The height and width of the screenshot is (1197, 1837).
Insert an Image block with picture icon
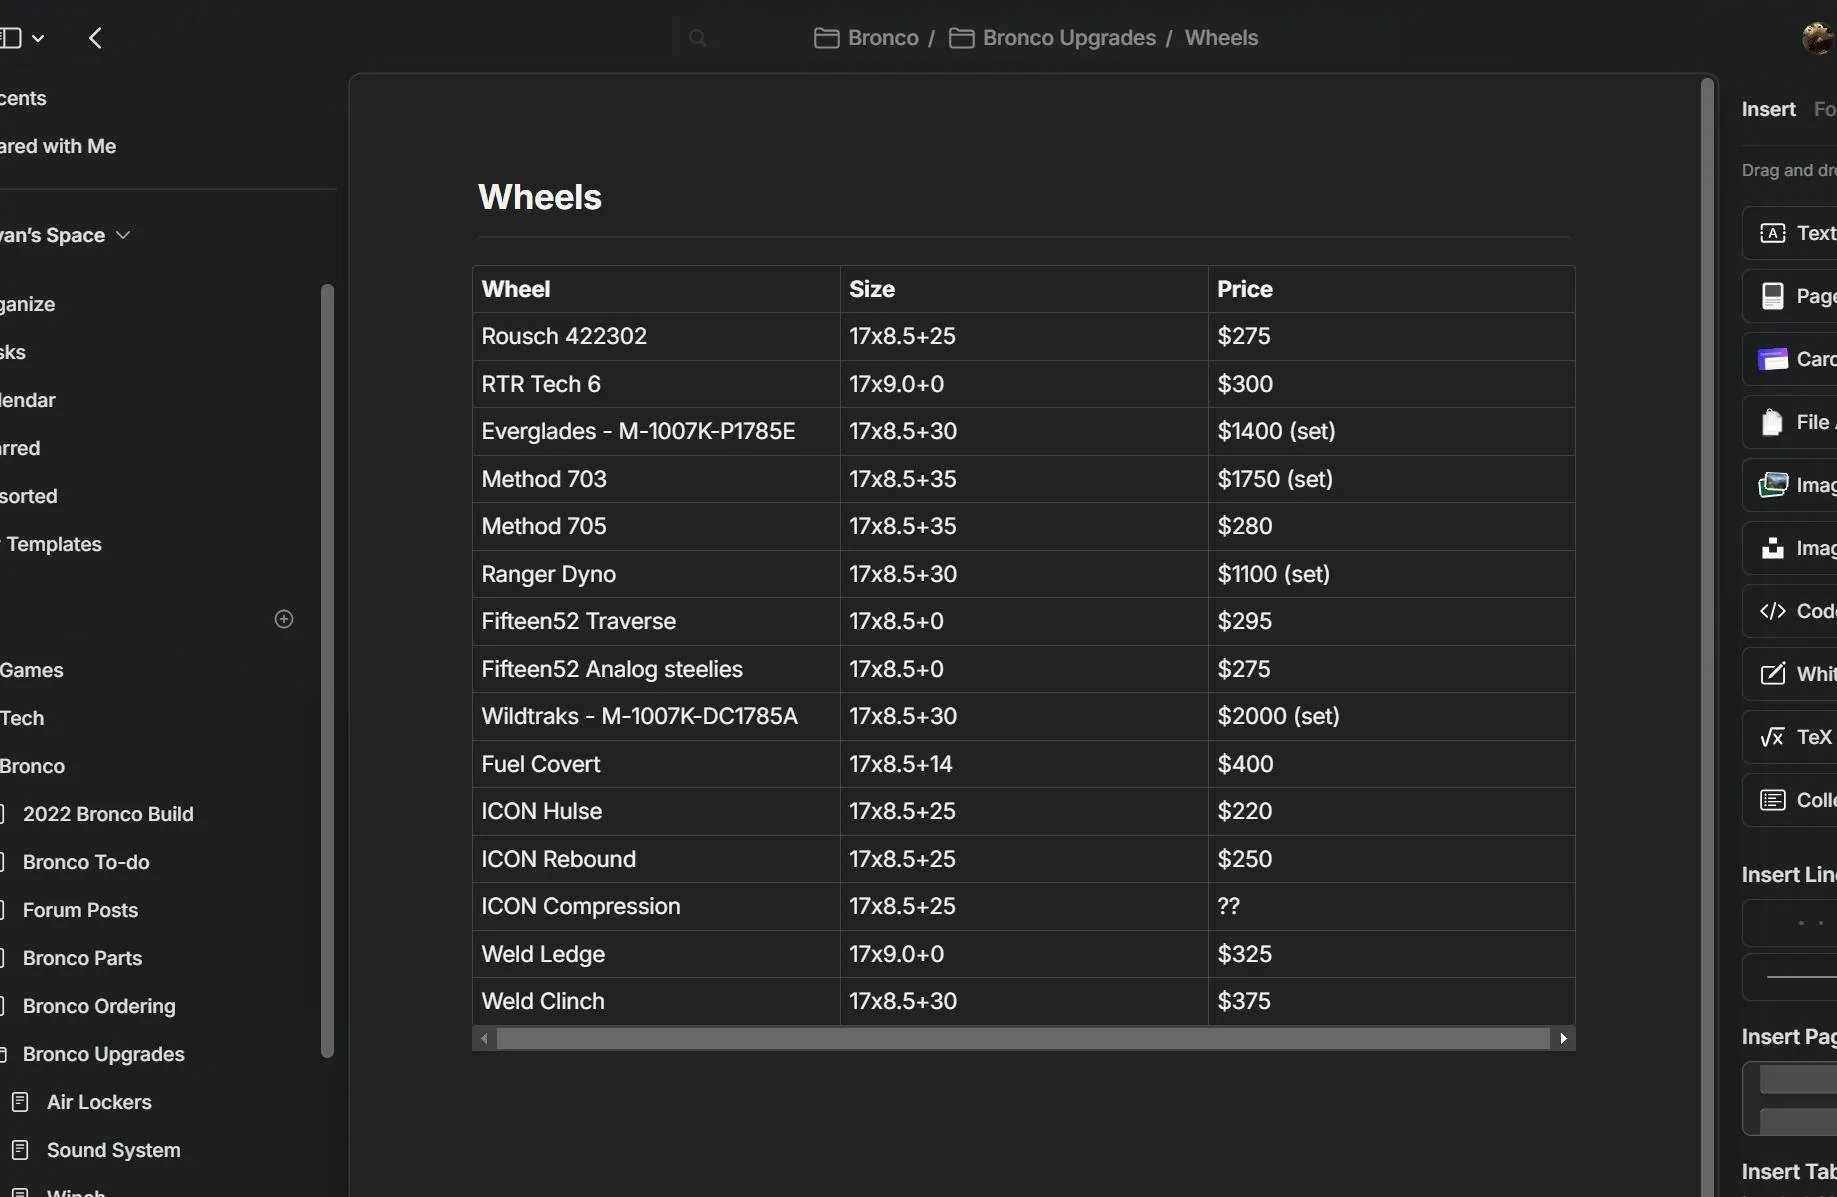click(1790, 485)
